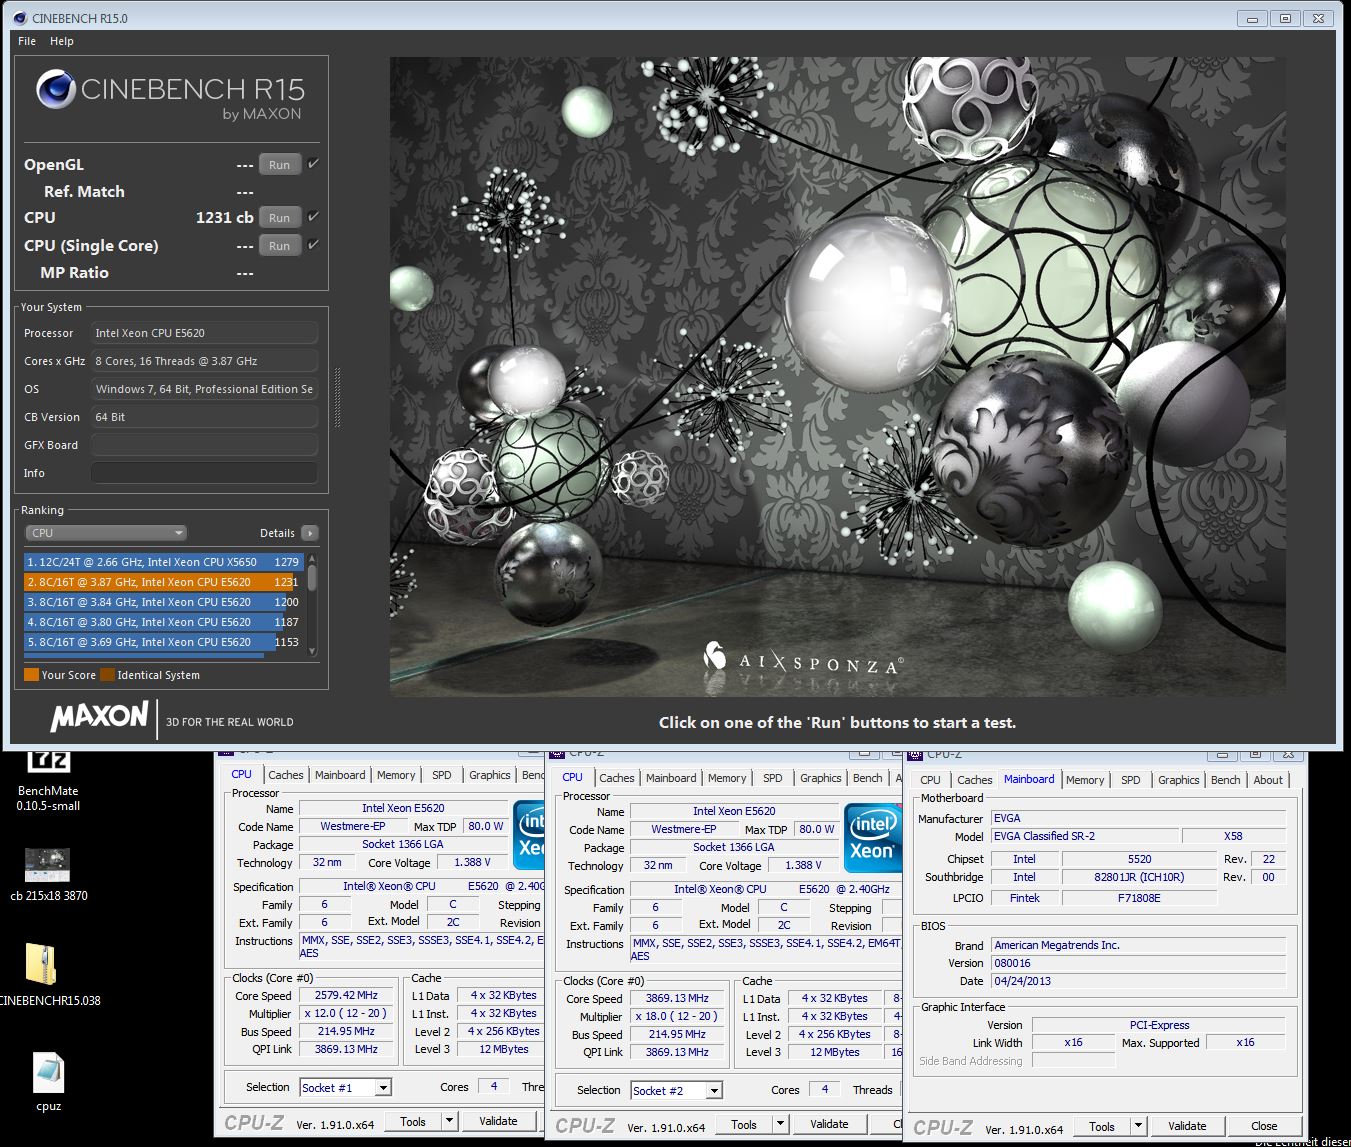Image resolution: width=1351 pixels, height=1147 pixels.
Task: Click the Cinebench R15 sphere logo
Action: pyautogui.click(x=56, y=90)
